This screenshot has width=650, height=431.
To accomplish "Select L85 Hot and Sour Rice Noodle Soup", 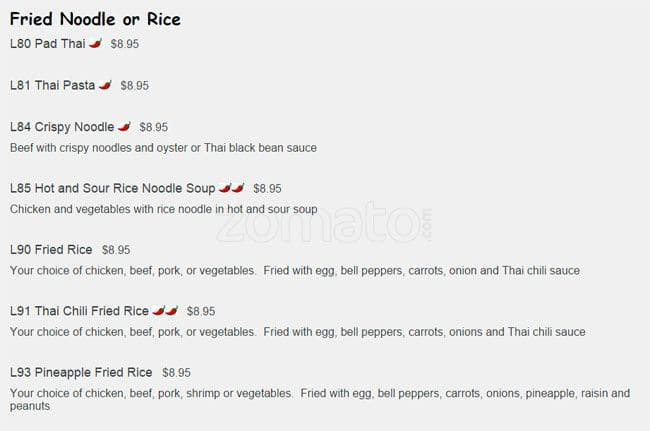I will (113, 188).
